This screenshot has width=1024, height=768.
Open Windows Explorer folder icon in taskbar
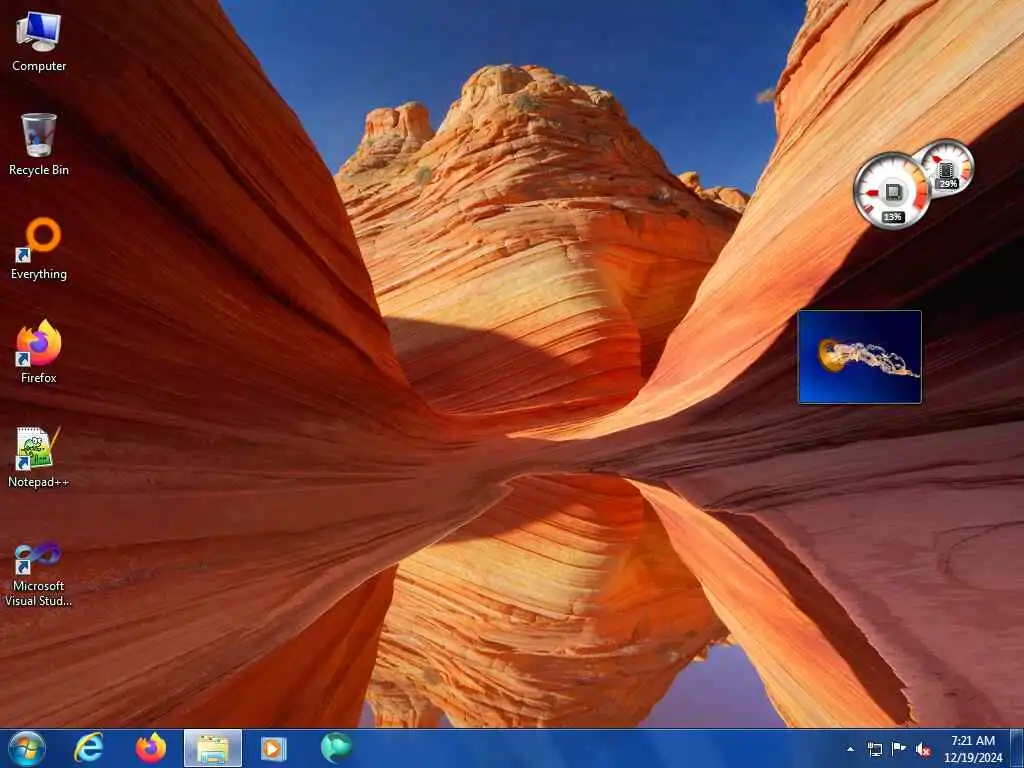coord(213,748)
